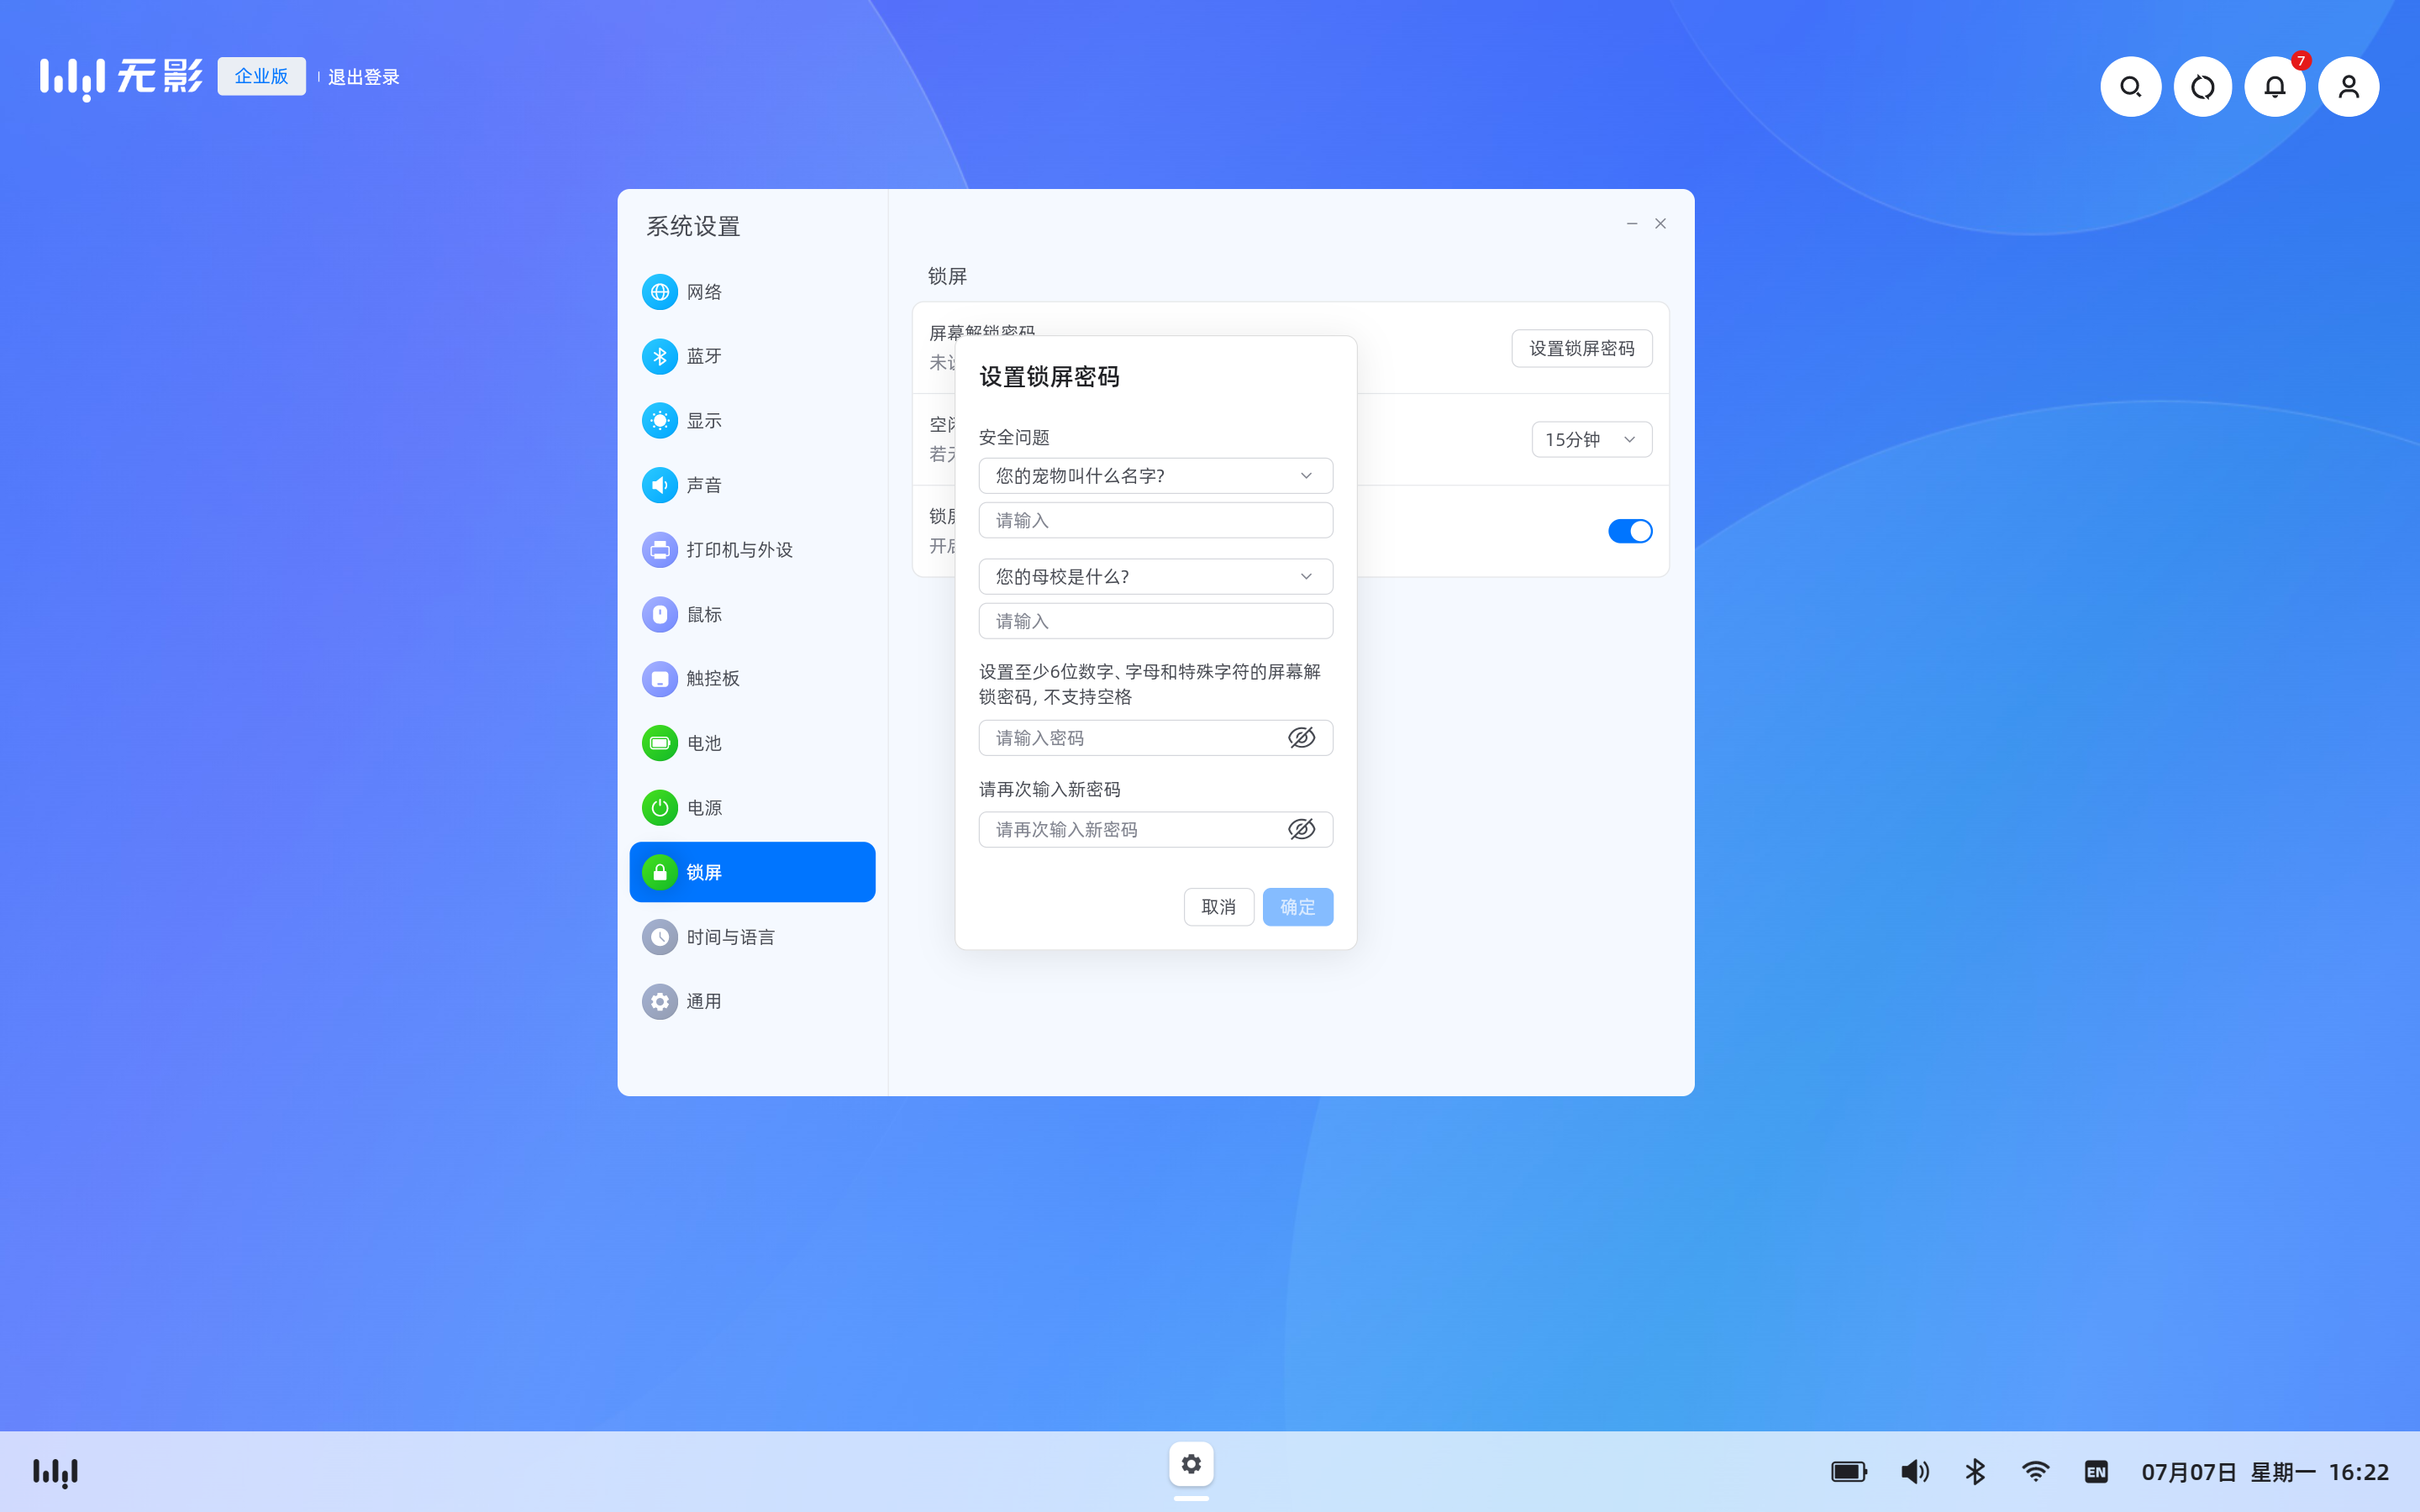Viewport: 2420px width, 1512px height.
Task: Show password in the first password field
Action: [x=1301, y=738]
